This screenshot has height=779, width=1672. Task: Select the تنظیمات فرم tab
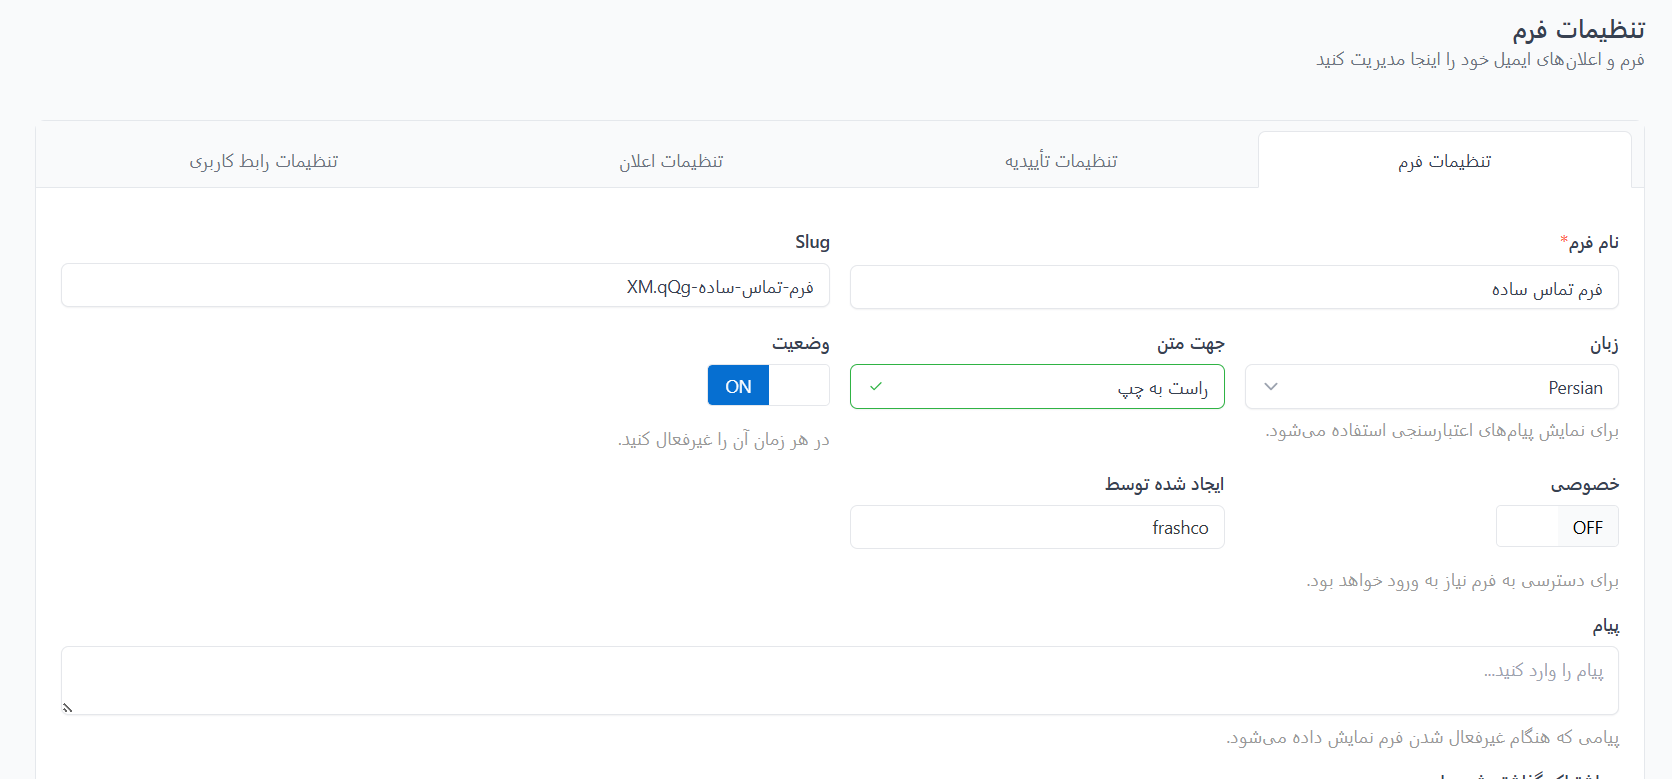point(1444,161)
